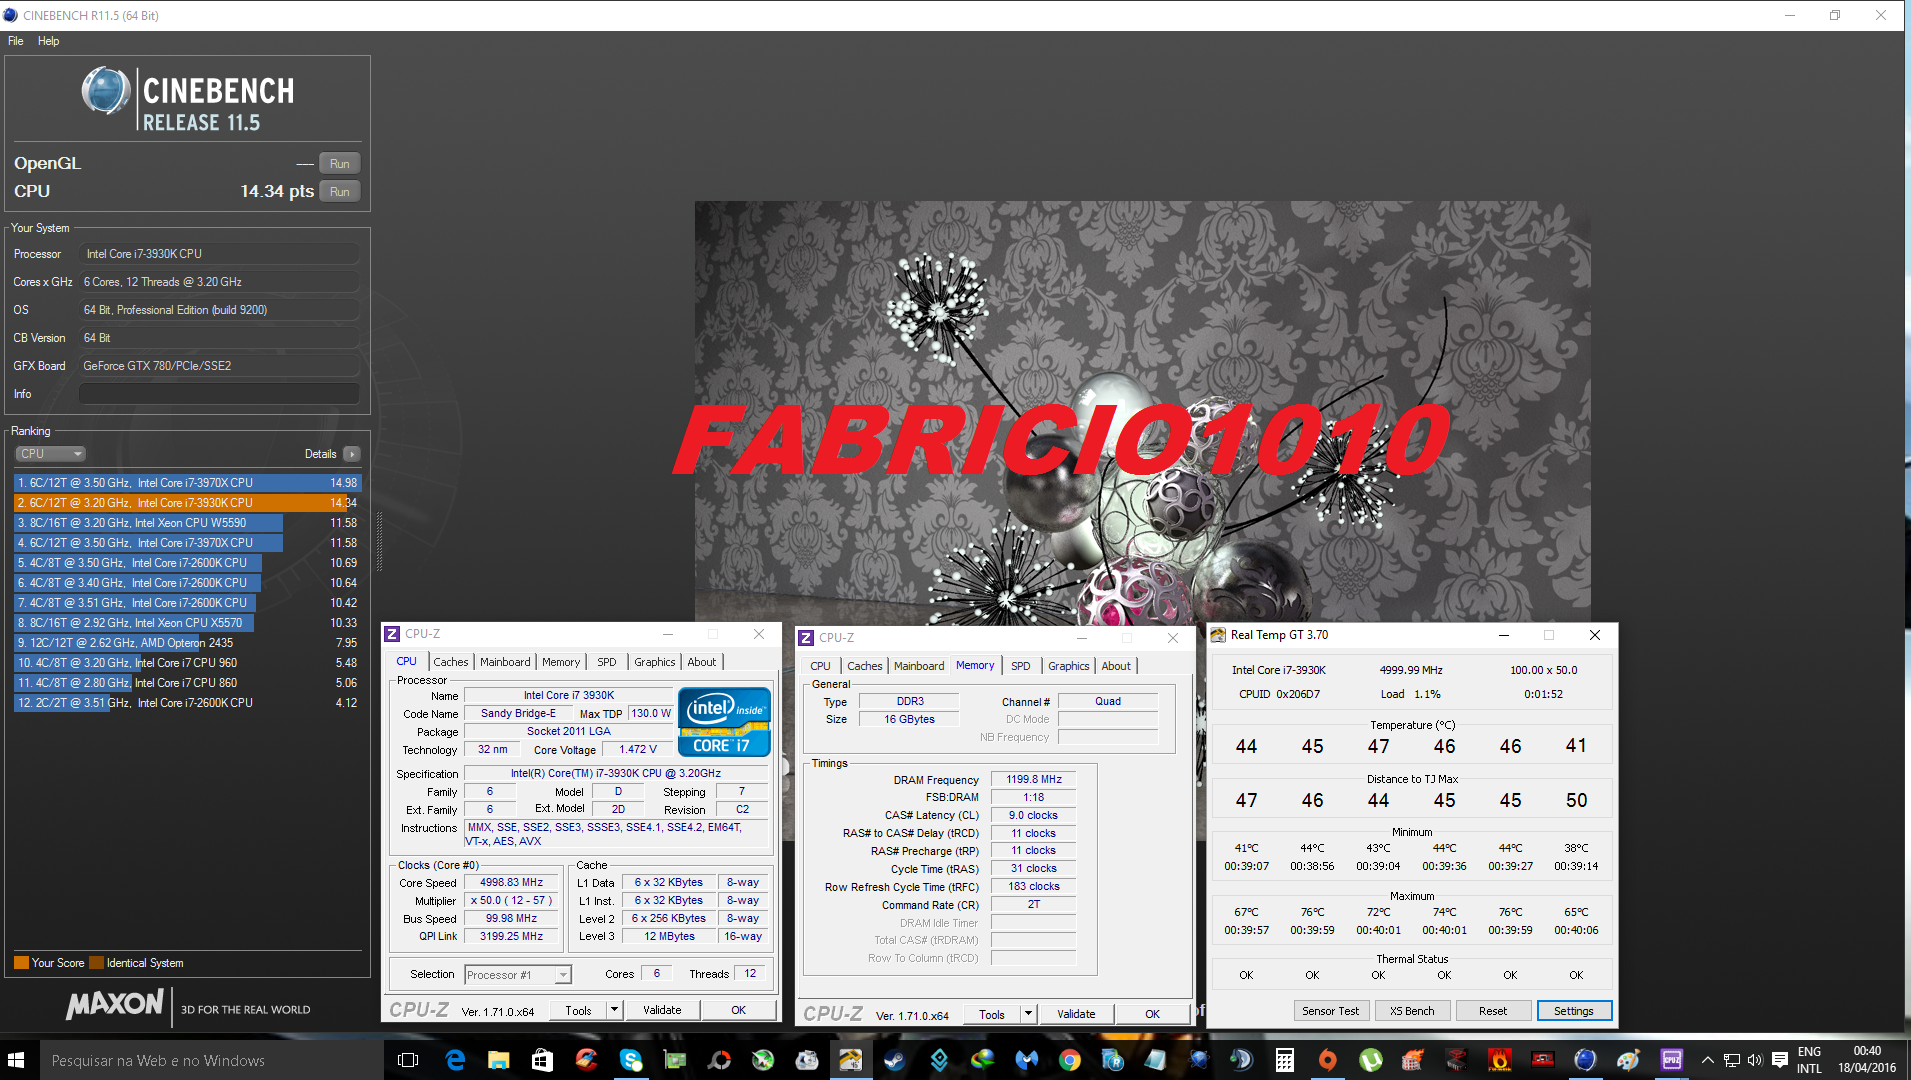Image resolution: width=1911 pixels, height=1080 pixels.
Task: Click Tools button in left CPU-Z
Action: point(578,1011)
